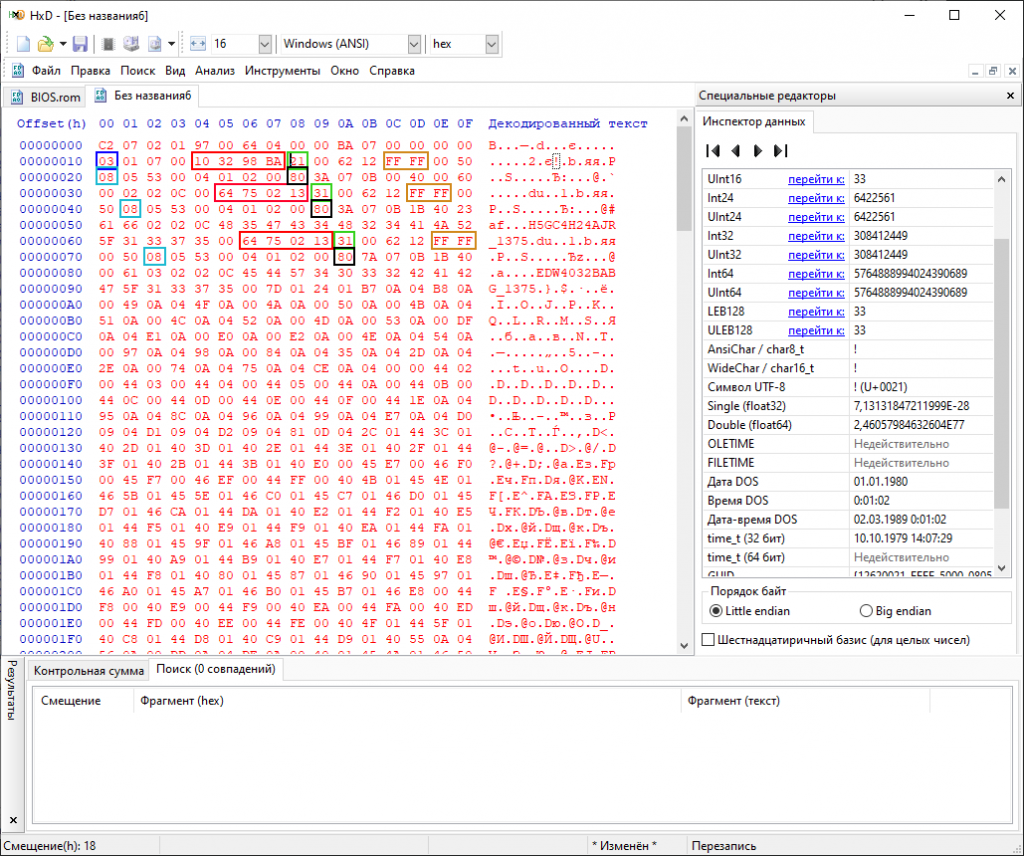Open the Окно menu
The image size is (1024, 856).
point(344,71)
